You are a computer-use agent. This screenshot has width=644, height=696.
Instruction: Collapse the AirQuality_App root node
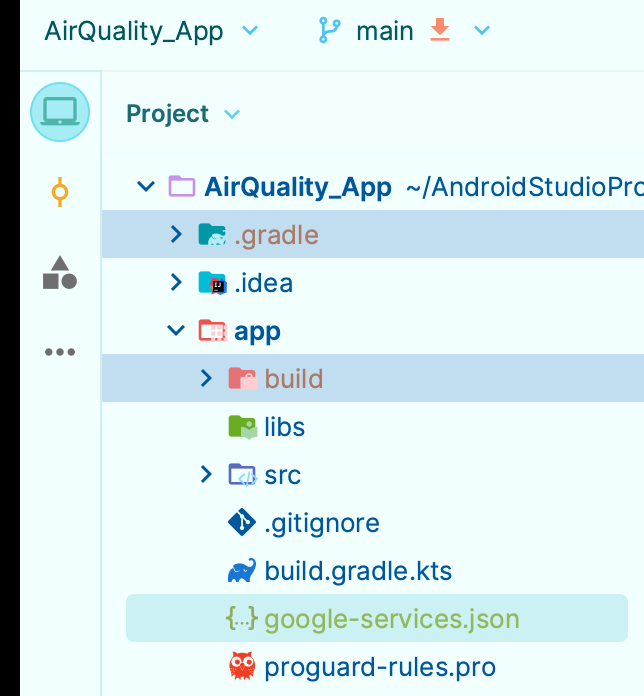(x=146, y=186)
